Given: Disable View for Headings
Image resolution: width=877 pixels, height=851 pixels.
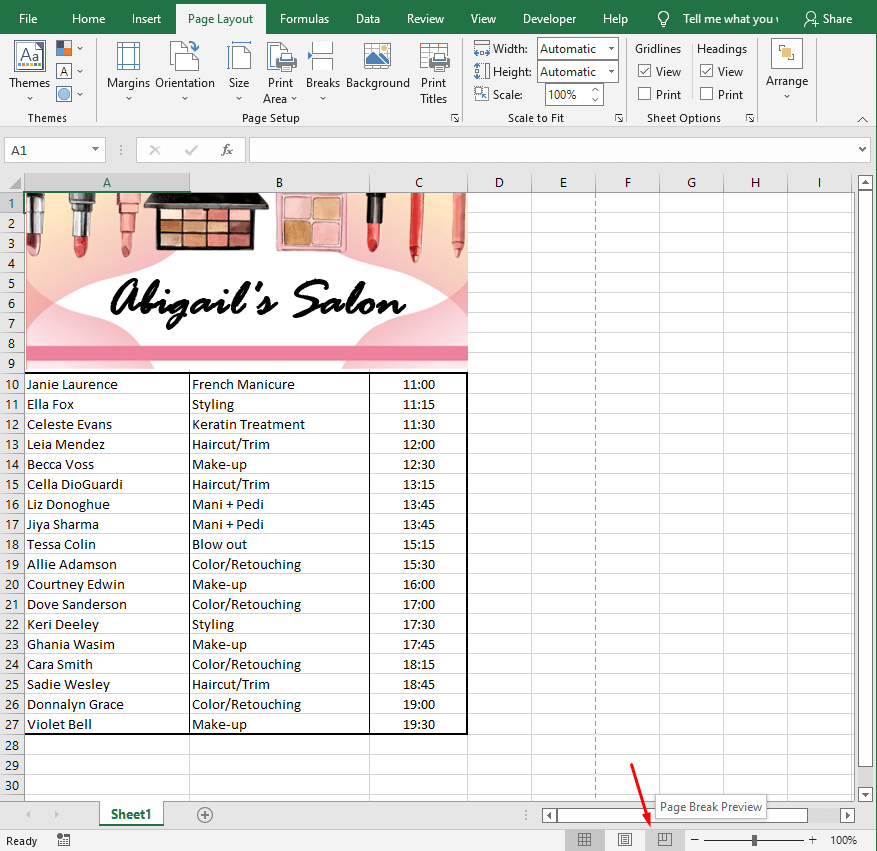Looking at the screenshot, I should pos(707,71).
